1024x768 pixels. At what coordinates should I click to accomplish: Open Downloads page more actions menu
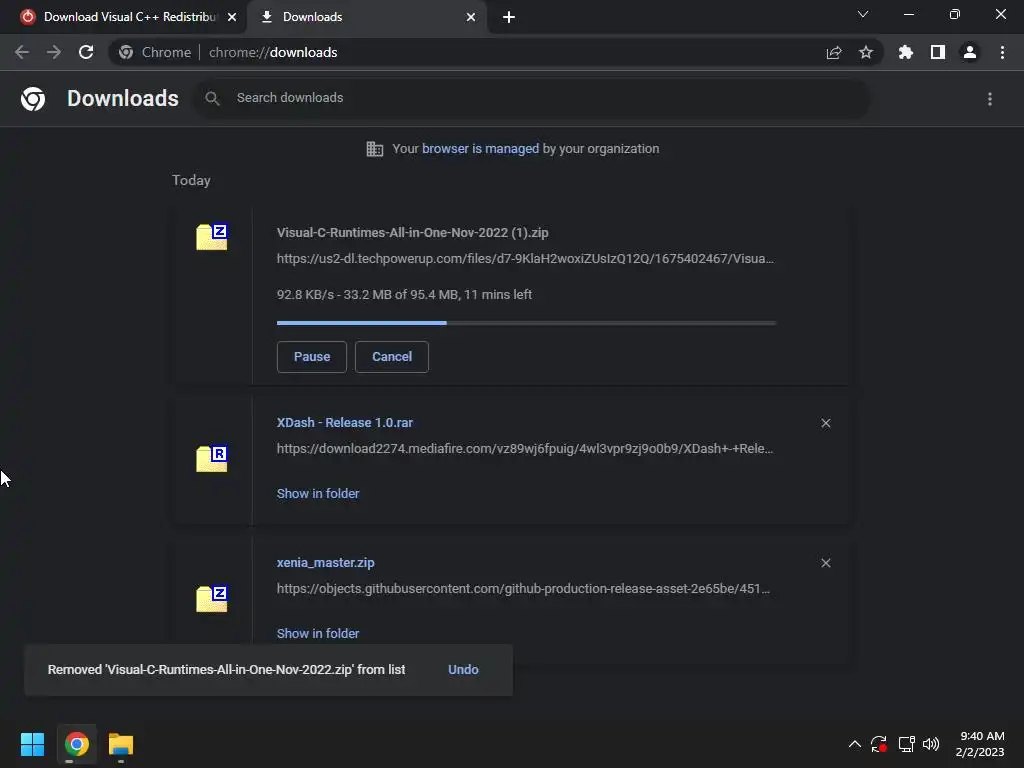coord(990,99)
